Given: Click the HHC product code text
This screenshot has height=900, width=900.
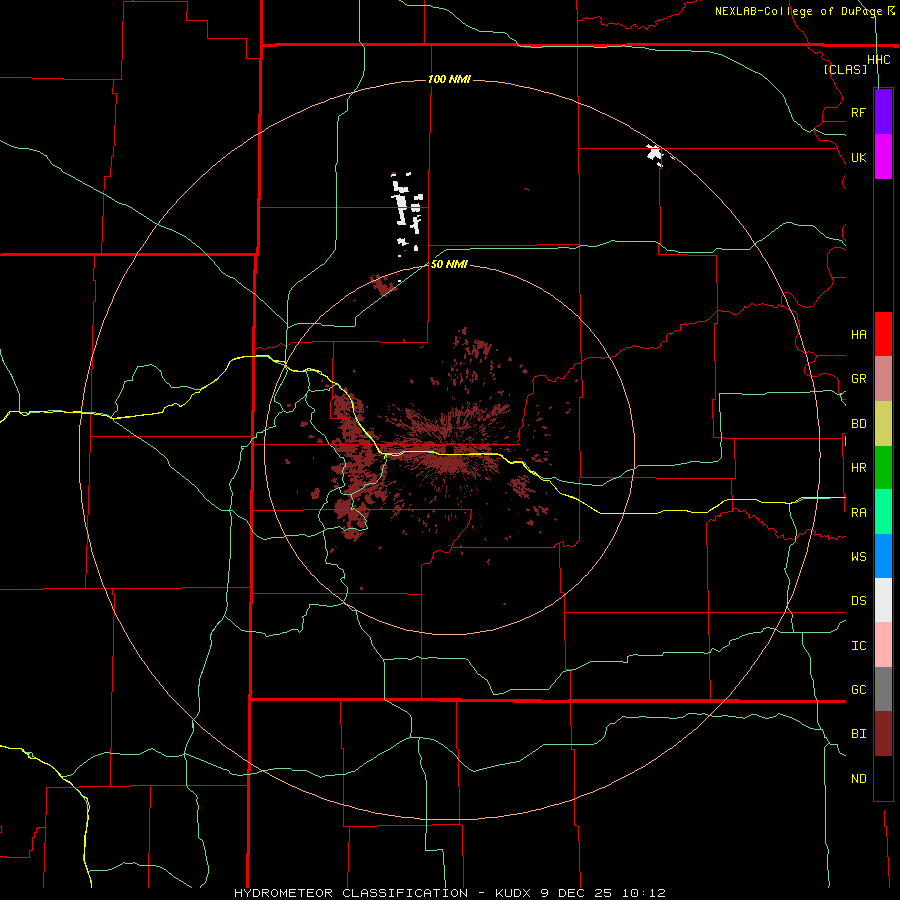Looking at the screenshot, I should click(x=879, y=60).
